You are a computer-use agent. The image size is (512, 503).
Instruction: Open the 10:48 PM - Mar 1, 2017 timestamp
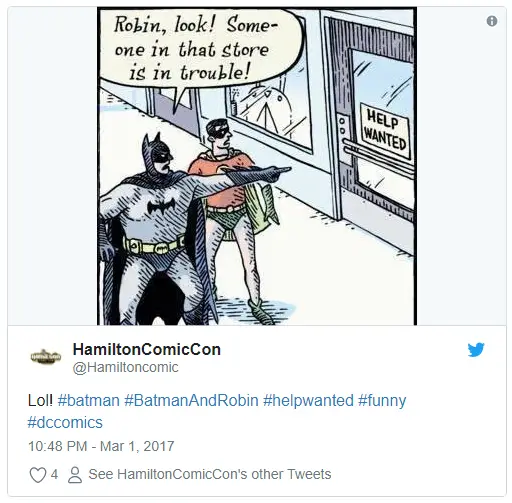pos(101,446)
